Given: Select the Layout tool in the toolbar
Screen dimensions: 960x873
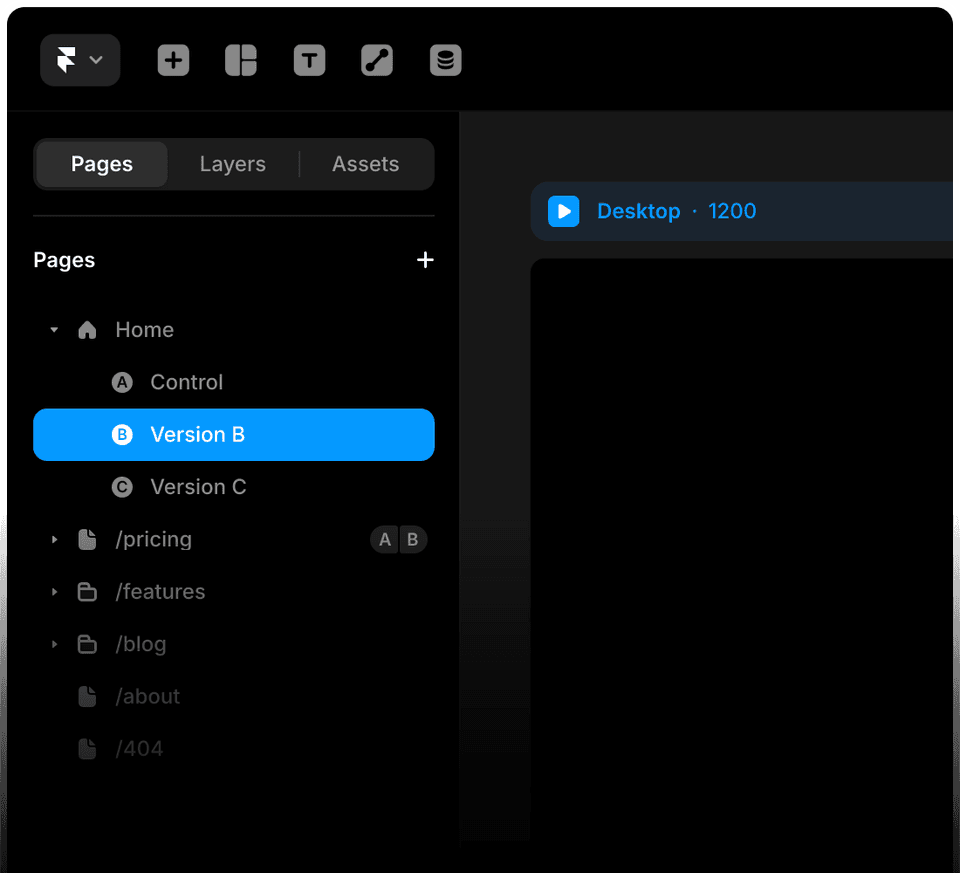Looking at the screenshot, I should pos(241,60).
